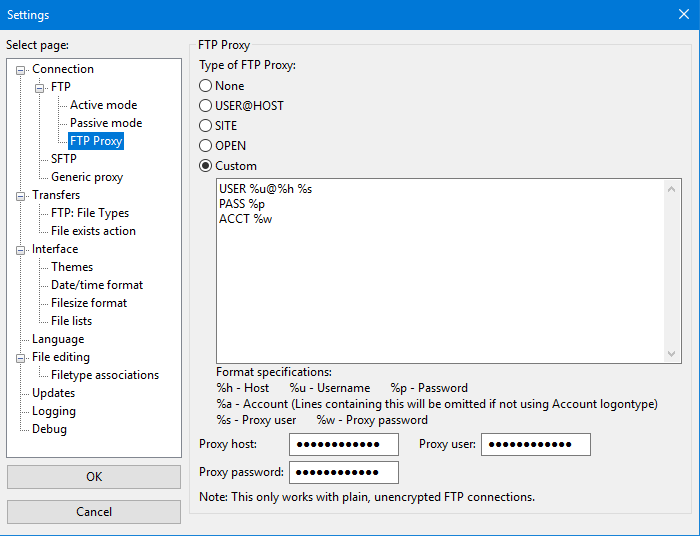The width and height of the screenshot is (700, 536).
Task: Open the Active mode settings page
Action: pyautogui.click(x=103, y=105)
